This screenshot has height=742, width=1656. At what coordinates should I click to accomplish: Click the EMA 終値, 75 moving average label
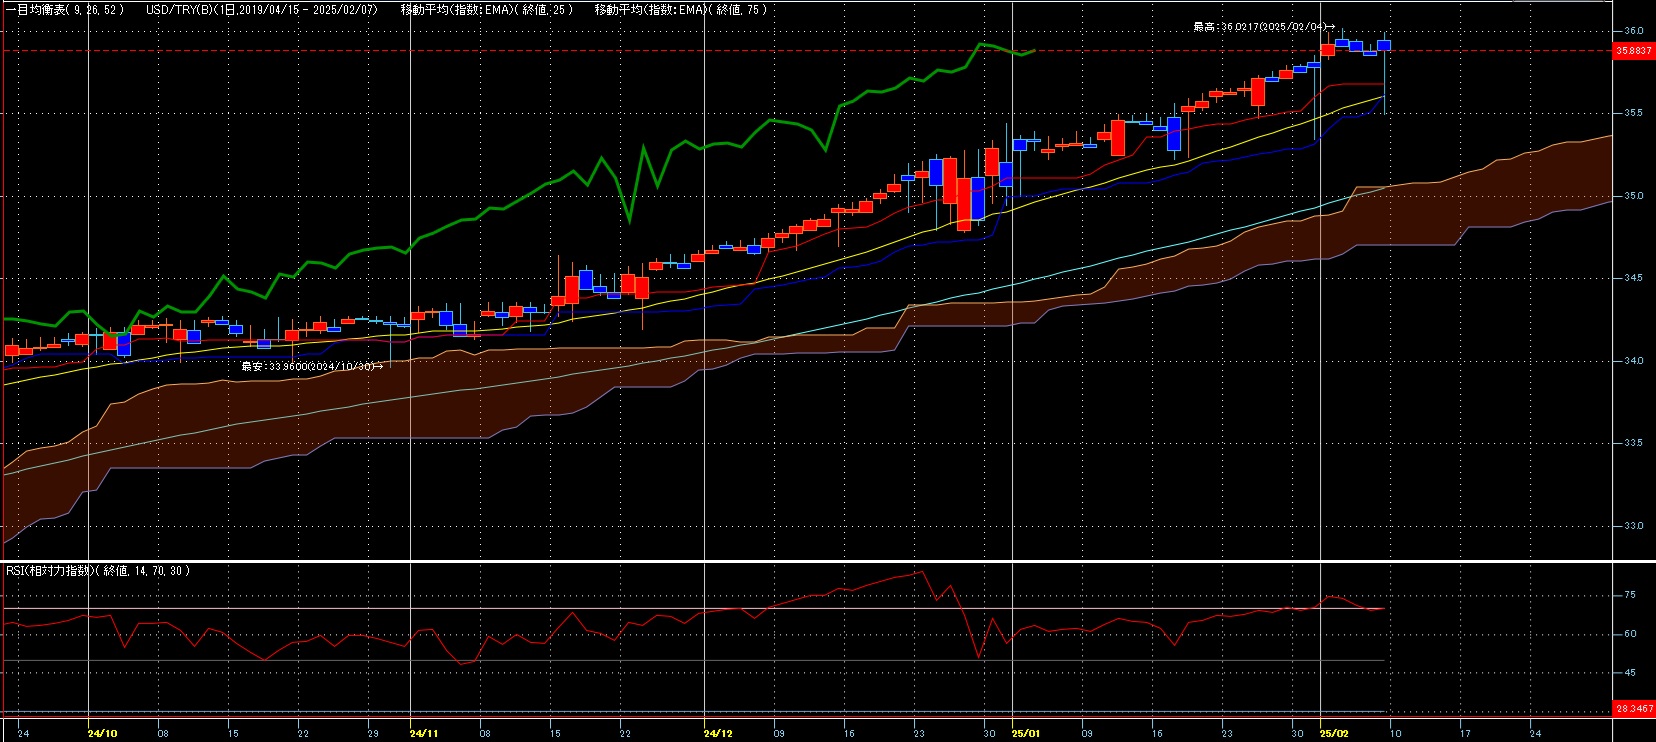[x=680, y=9]
